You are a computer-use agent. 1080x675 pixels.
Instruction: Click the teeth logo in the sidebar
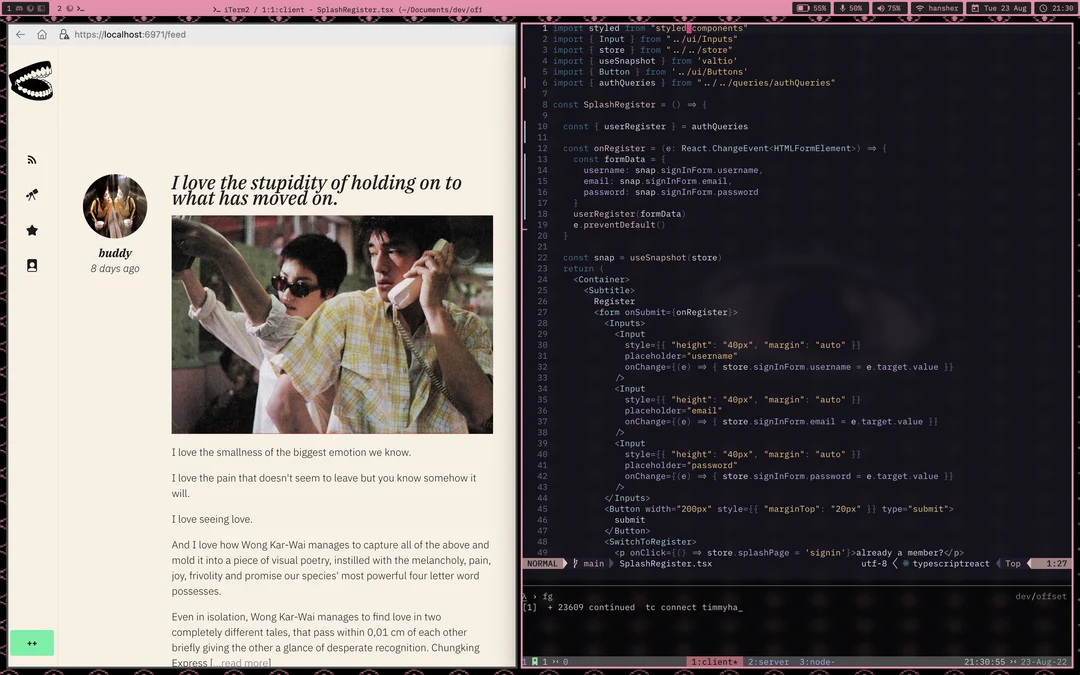31,81
